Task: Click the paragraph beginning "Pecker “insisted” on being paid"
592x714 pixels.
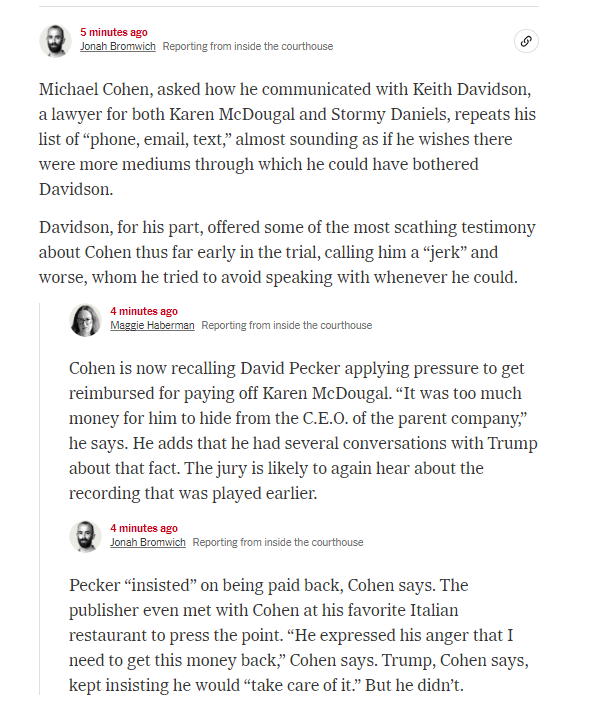Action: [x=299, y=635]
